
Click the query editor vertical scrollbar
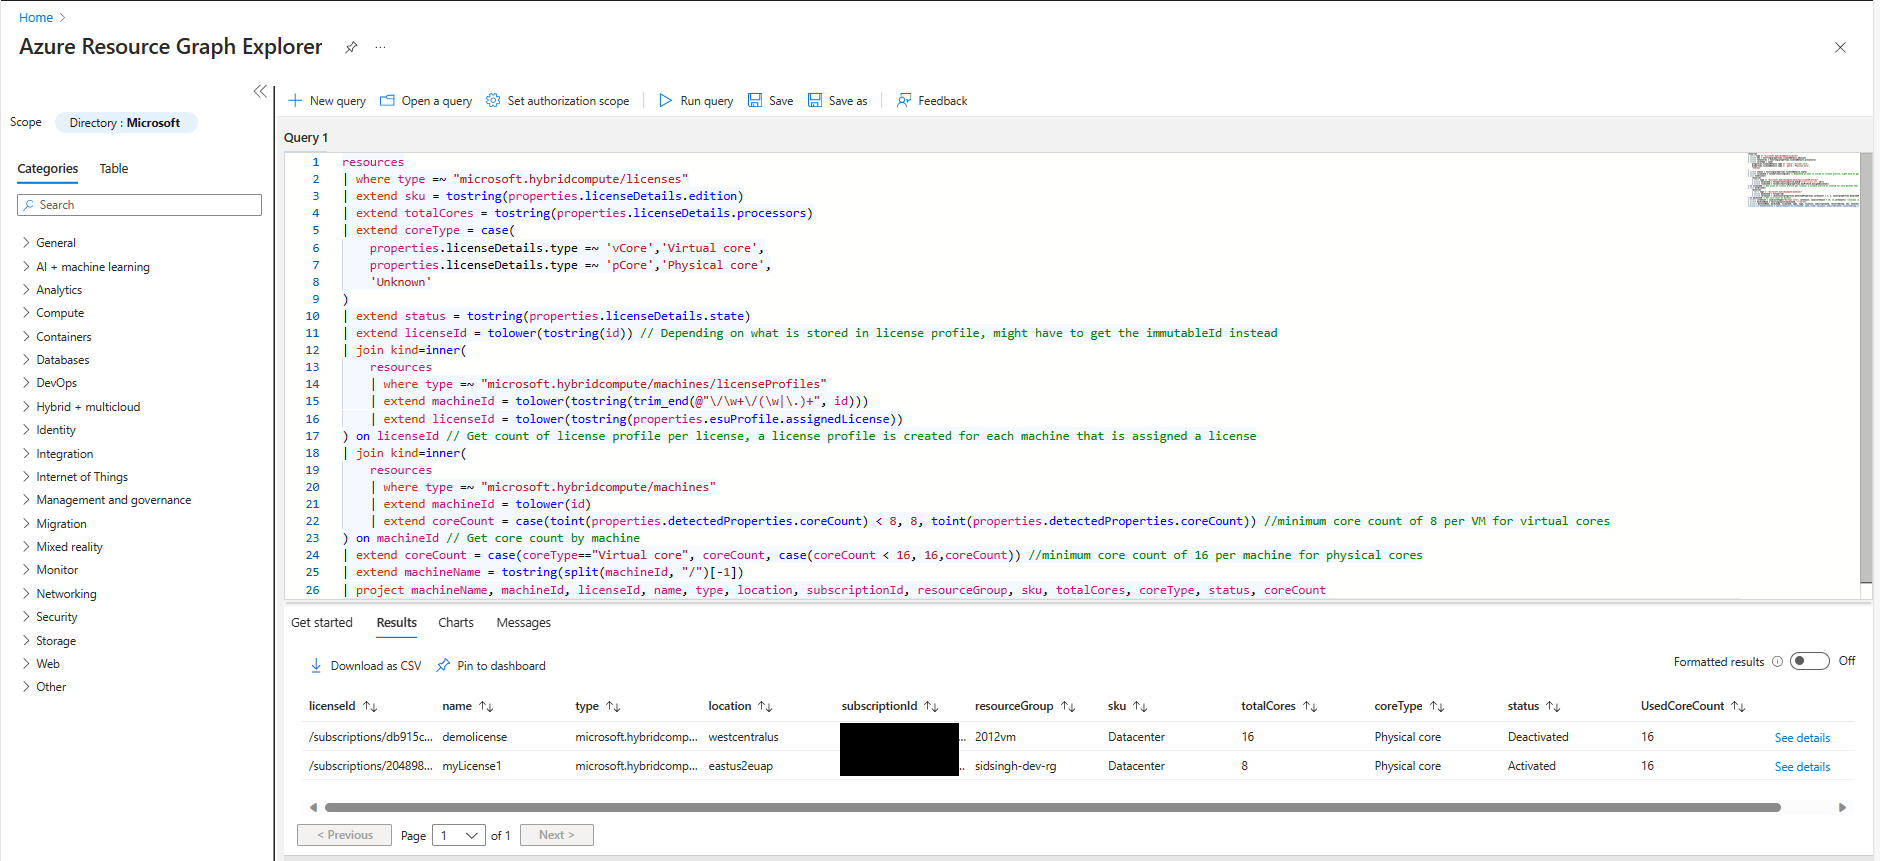(1866, 367)
